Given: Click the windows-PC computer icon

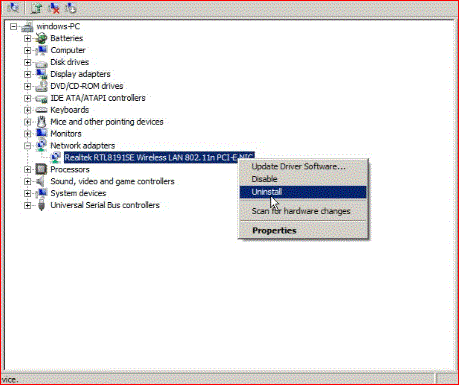Looking at the screenshot, I should click(x=27, y=27).
